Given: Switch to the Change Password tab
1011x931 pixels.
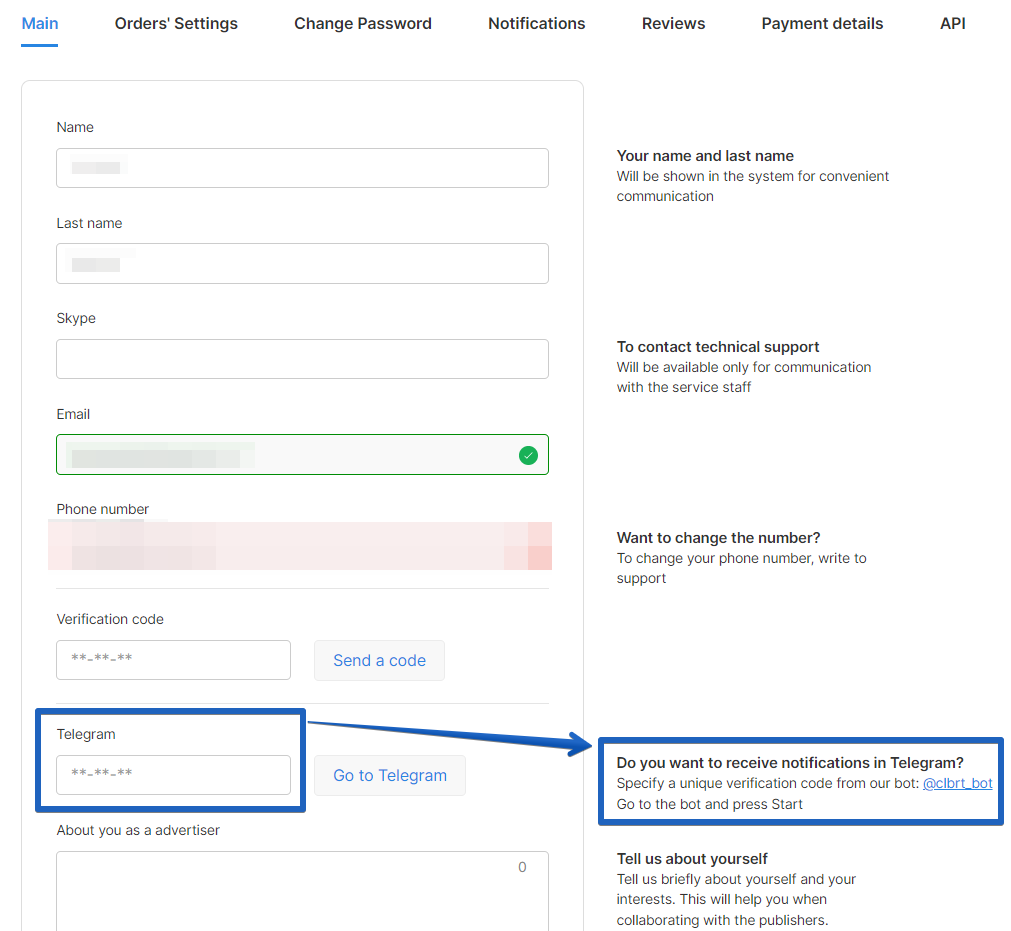Looking at the screenshot, I should click(362, 23).
